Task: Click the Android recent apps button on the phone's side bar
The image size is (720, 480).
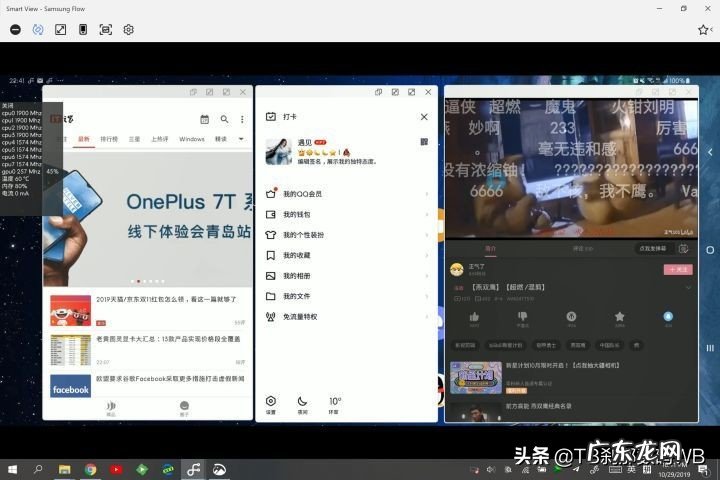Action: pos(710,348)
